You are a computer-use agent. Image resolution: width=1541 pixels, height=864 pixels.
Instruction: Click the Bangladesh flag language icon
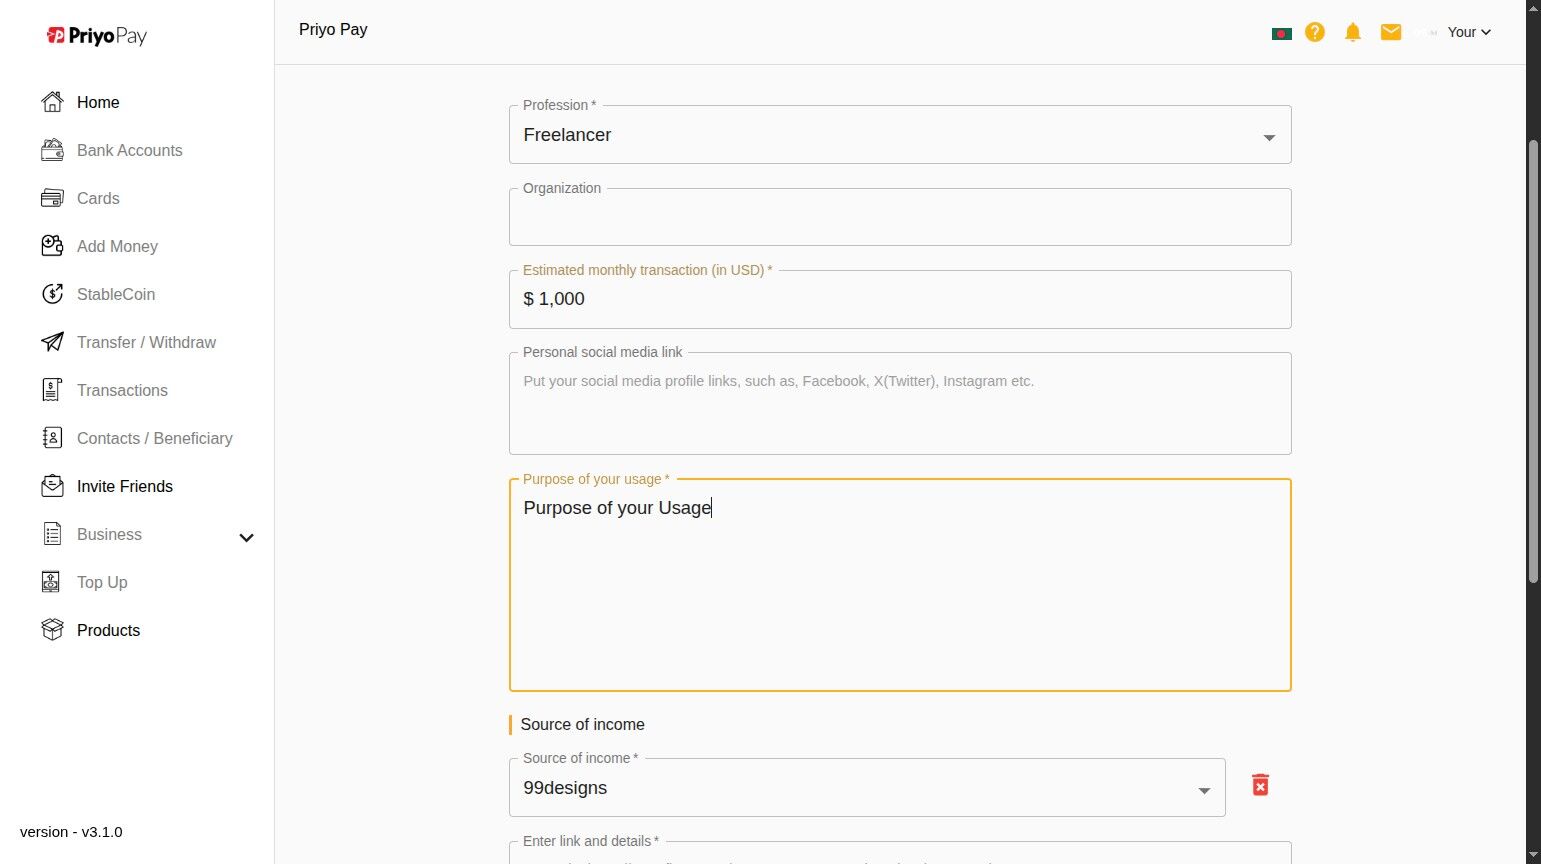[1281, 33]
